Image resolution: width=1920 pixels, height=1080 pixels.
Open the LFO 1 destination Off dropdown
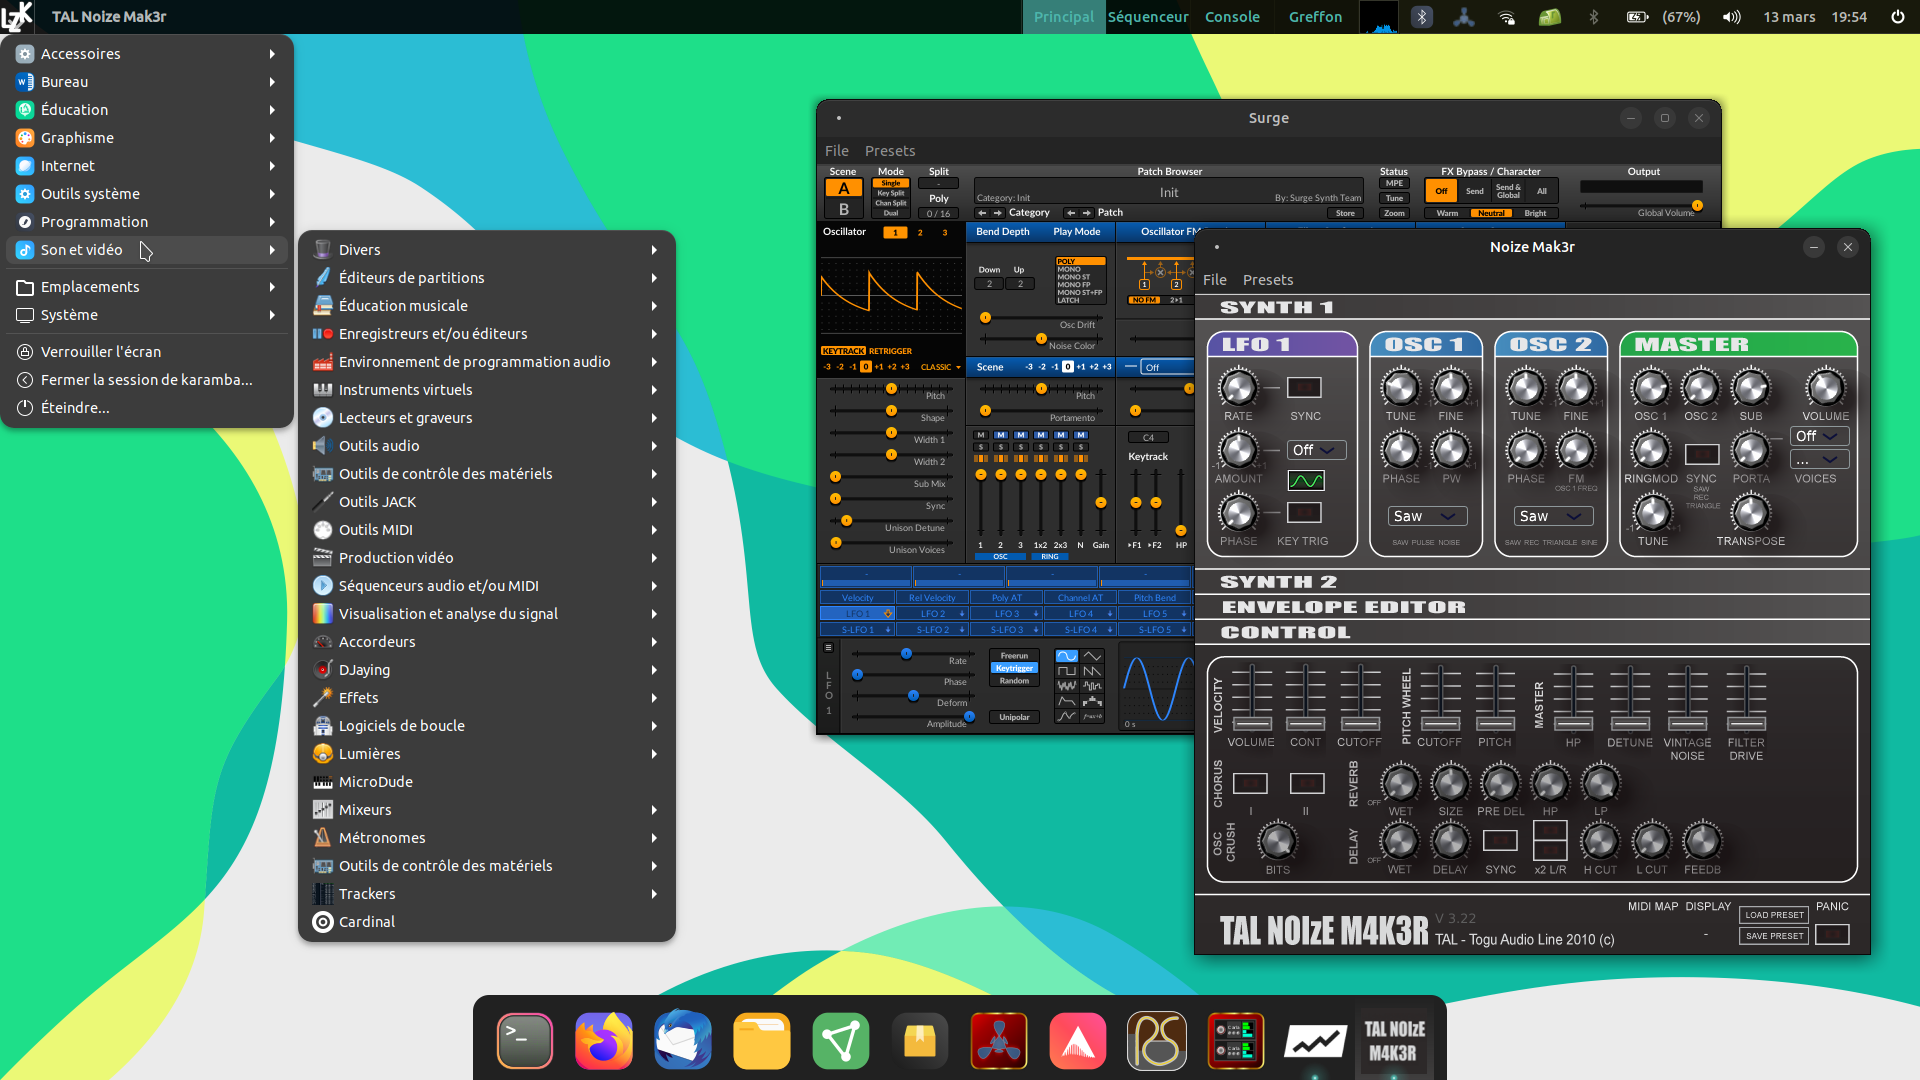point(1317,450)
